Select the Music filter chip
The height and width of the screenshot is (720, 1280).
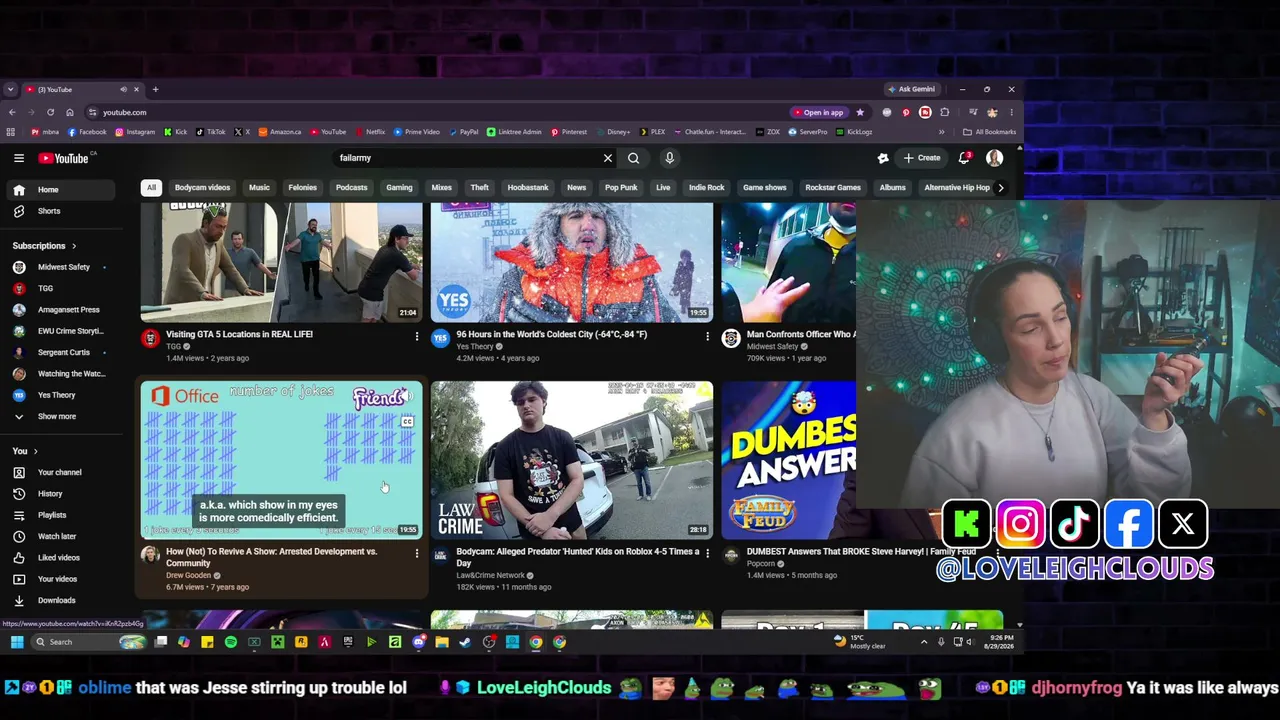coord(259,187)
